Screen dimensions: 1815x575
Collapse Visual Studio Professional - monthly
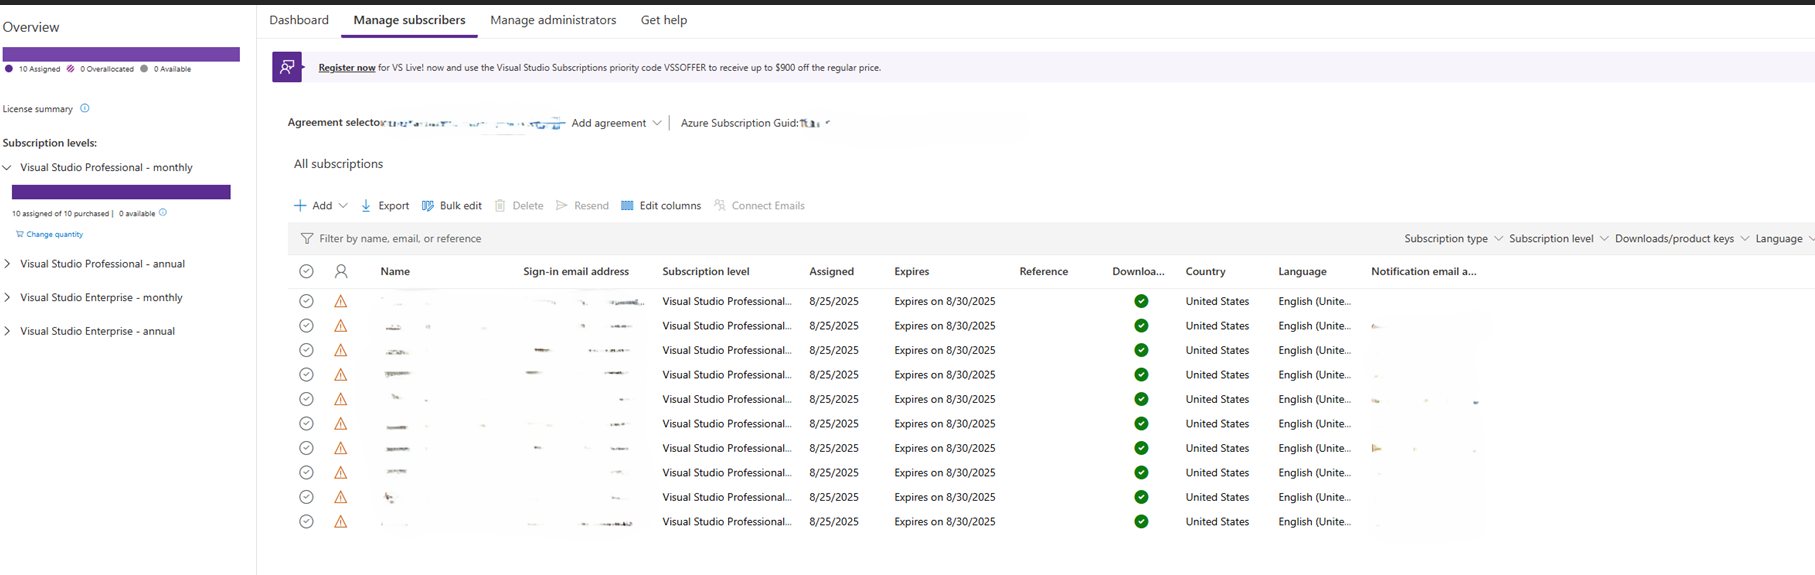8,168
